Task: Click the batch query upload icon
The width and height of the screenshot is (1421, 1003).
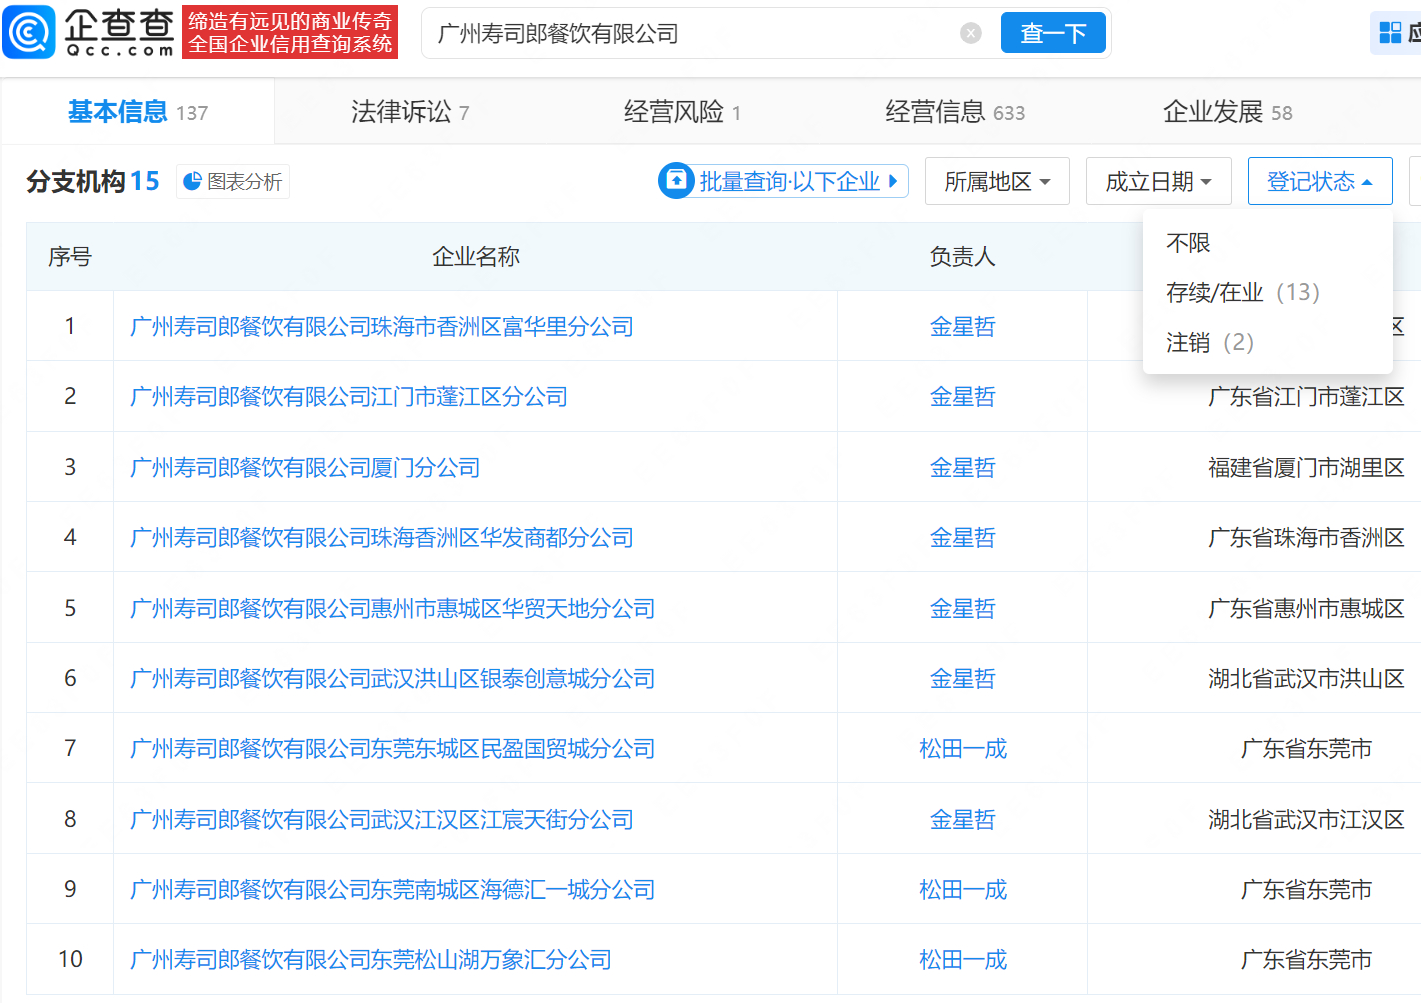Action: tap(677, 181)
